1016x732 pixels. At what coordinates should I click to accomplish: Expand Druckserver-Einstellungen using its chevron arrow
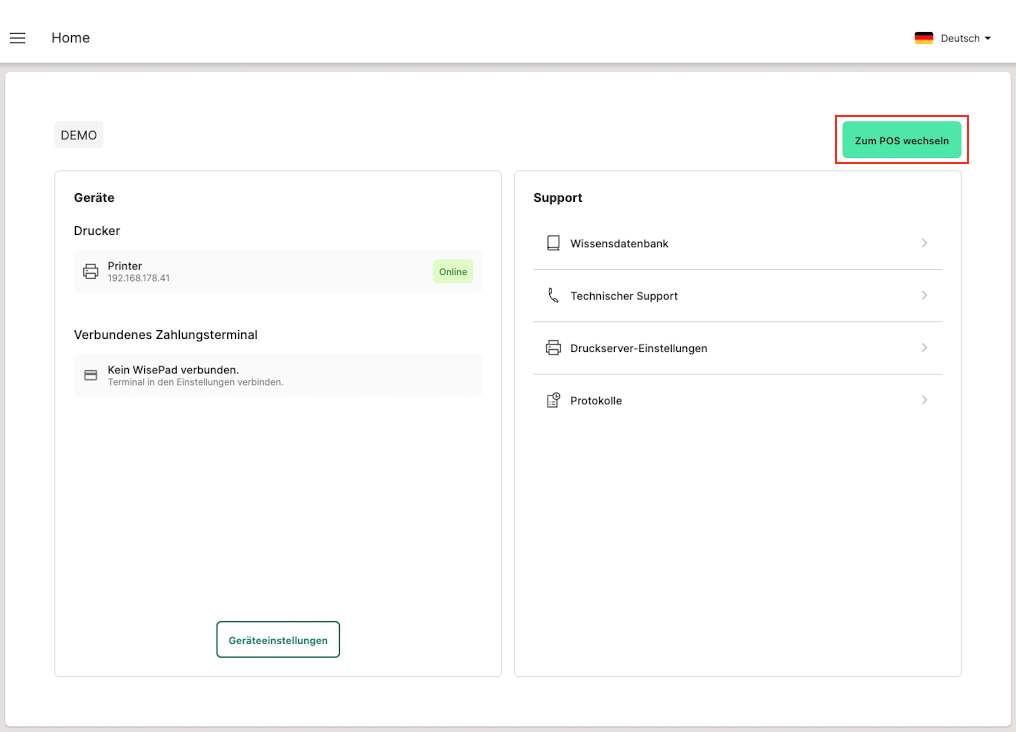(x=924, y=348)
